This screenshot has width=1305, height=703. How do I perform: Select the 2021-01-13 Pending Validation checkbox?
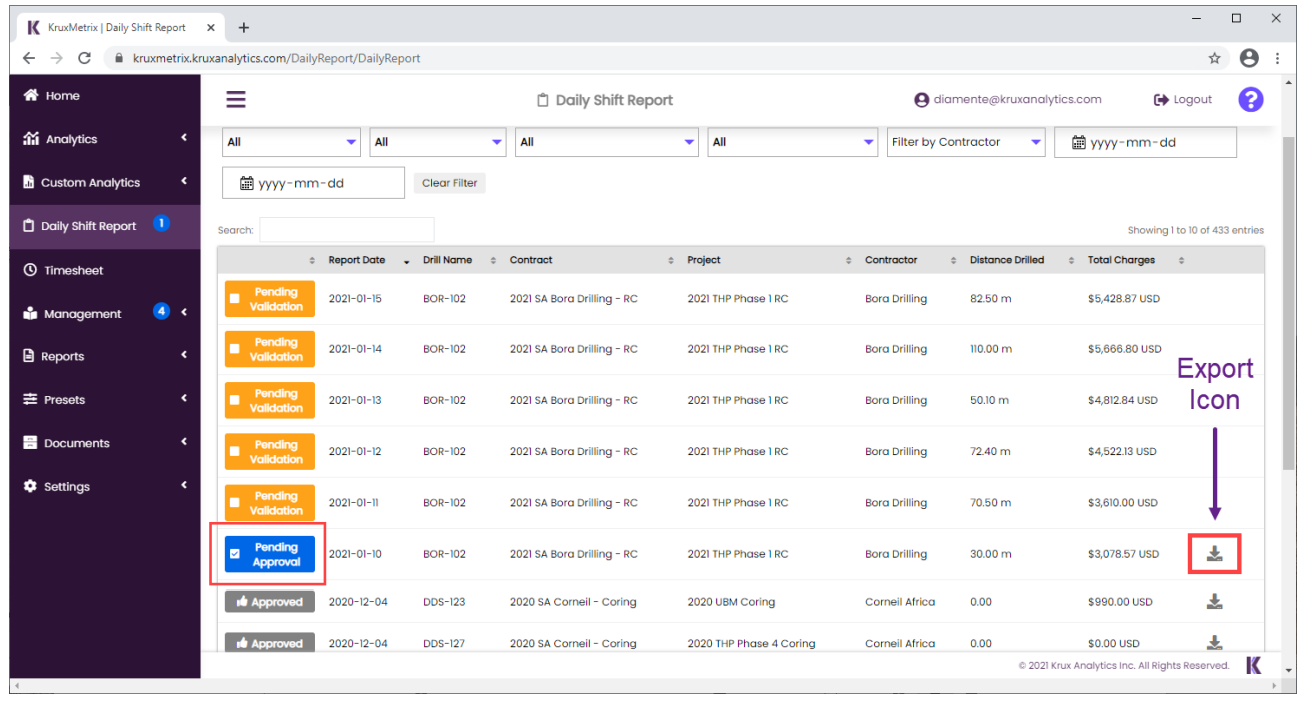point(234,400)
